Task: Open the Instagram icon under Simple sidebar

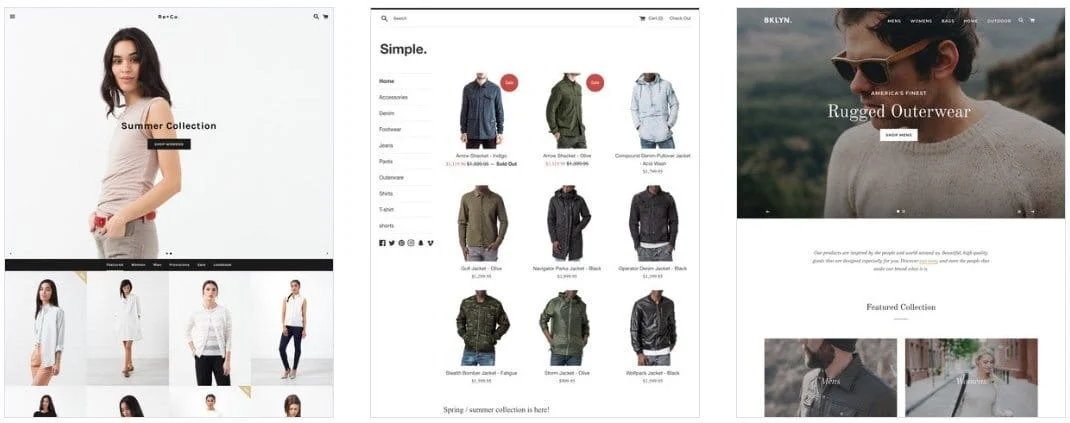Action: tap(411, 243)
